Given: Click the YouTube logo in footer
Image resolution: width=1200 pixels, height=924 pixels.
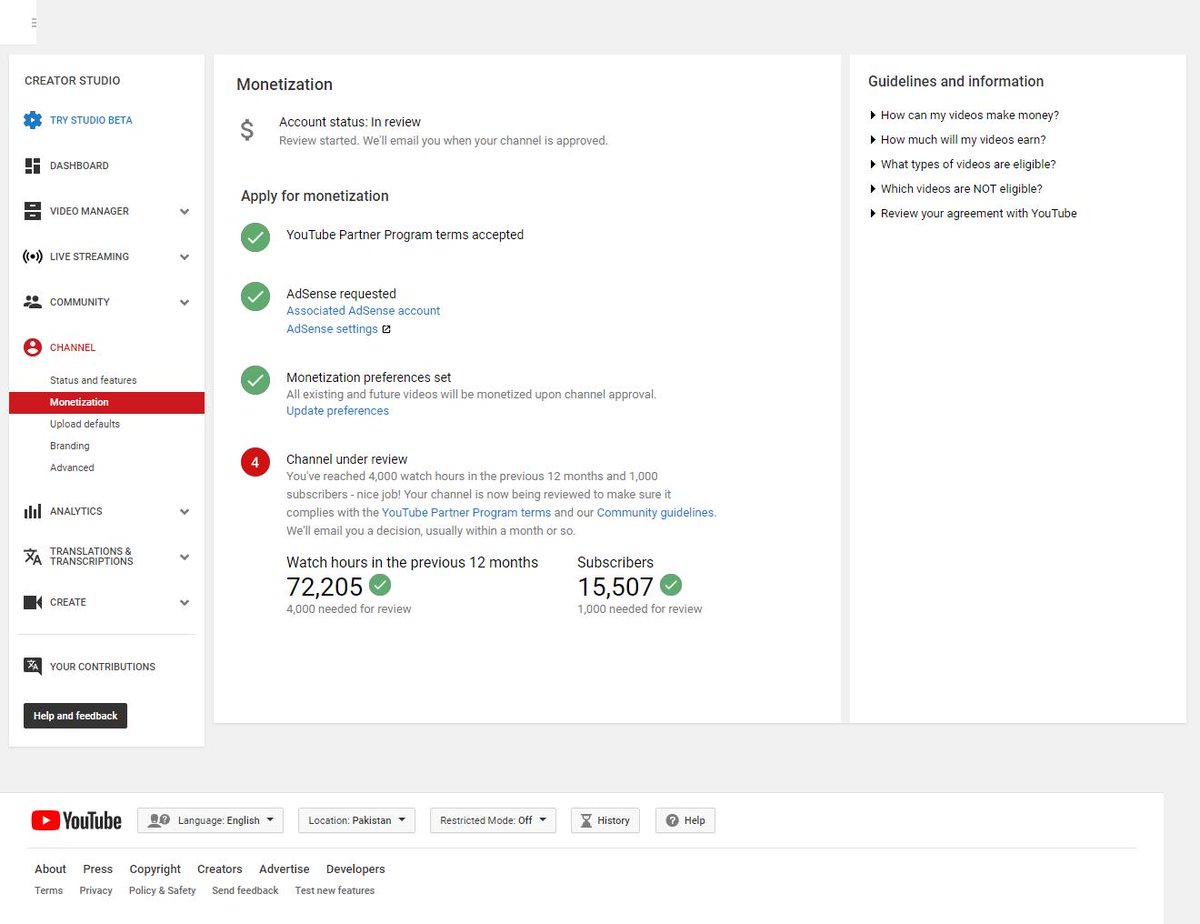Looking at the screenshot, I should pyautogui.click(x=76, y=821).
